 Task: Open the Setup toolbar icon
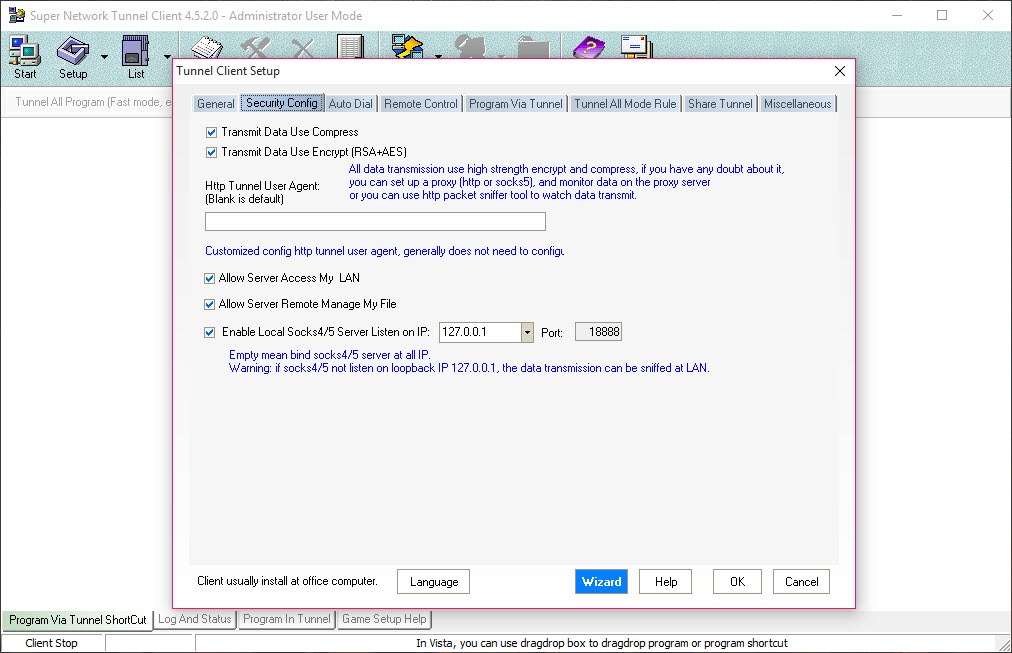tap(73, 57)
